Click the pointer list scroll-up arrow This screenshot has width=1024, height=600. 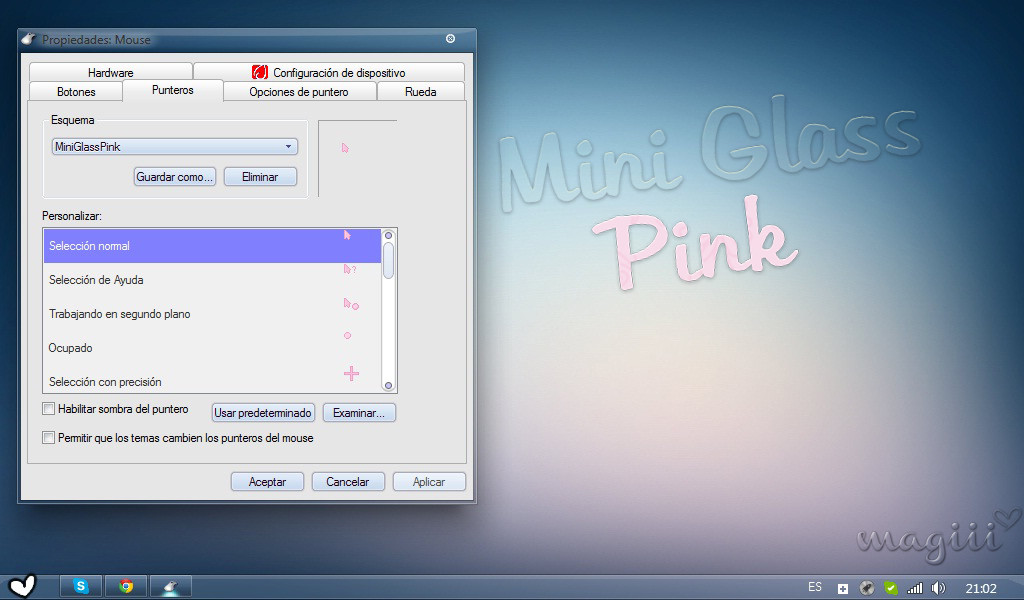tap(389, 235)
